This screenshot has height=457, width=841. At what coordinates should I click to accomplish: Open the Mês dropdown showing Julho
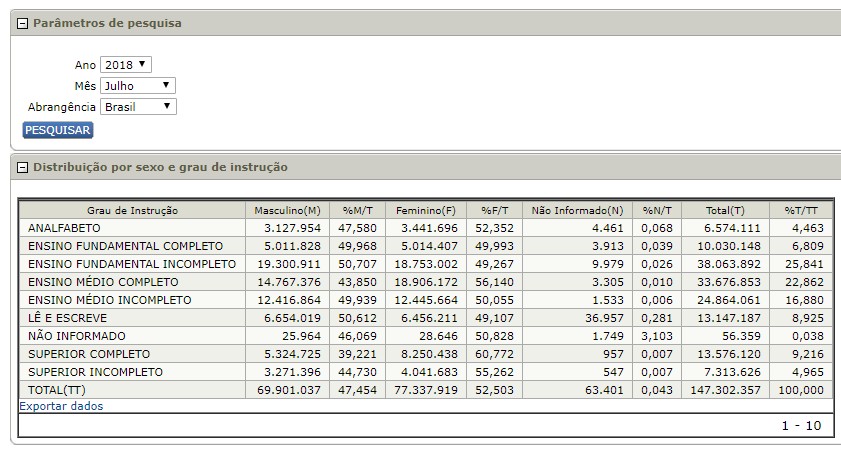click(138, 85)
